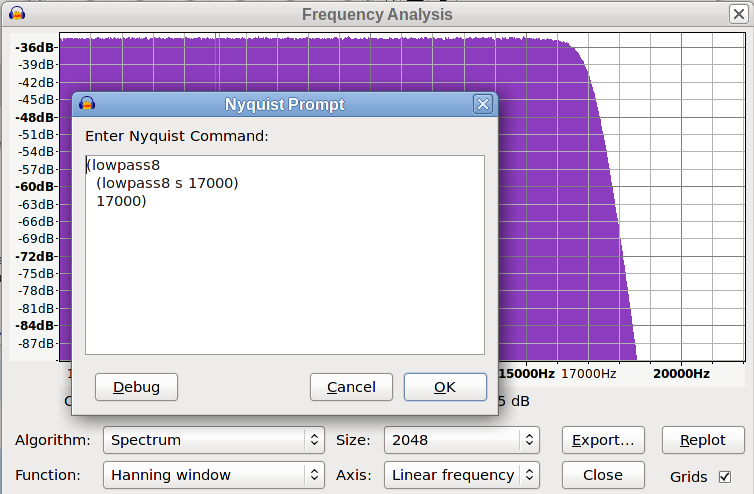Hit the Replot button
Viewport: 754px width, 494px height.
click(x=703, y=440)
